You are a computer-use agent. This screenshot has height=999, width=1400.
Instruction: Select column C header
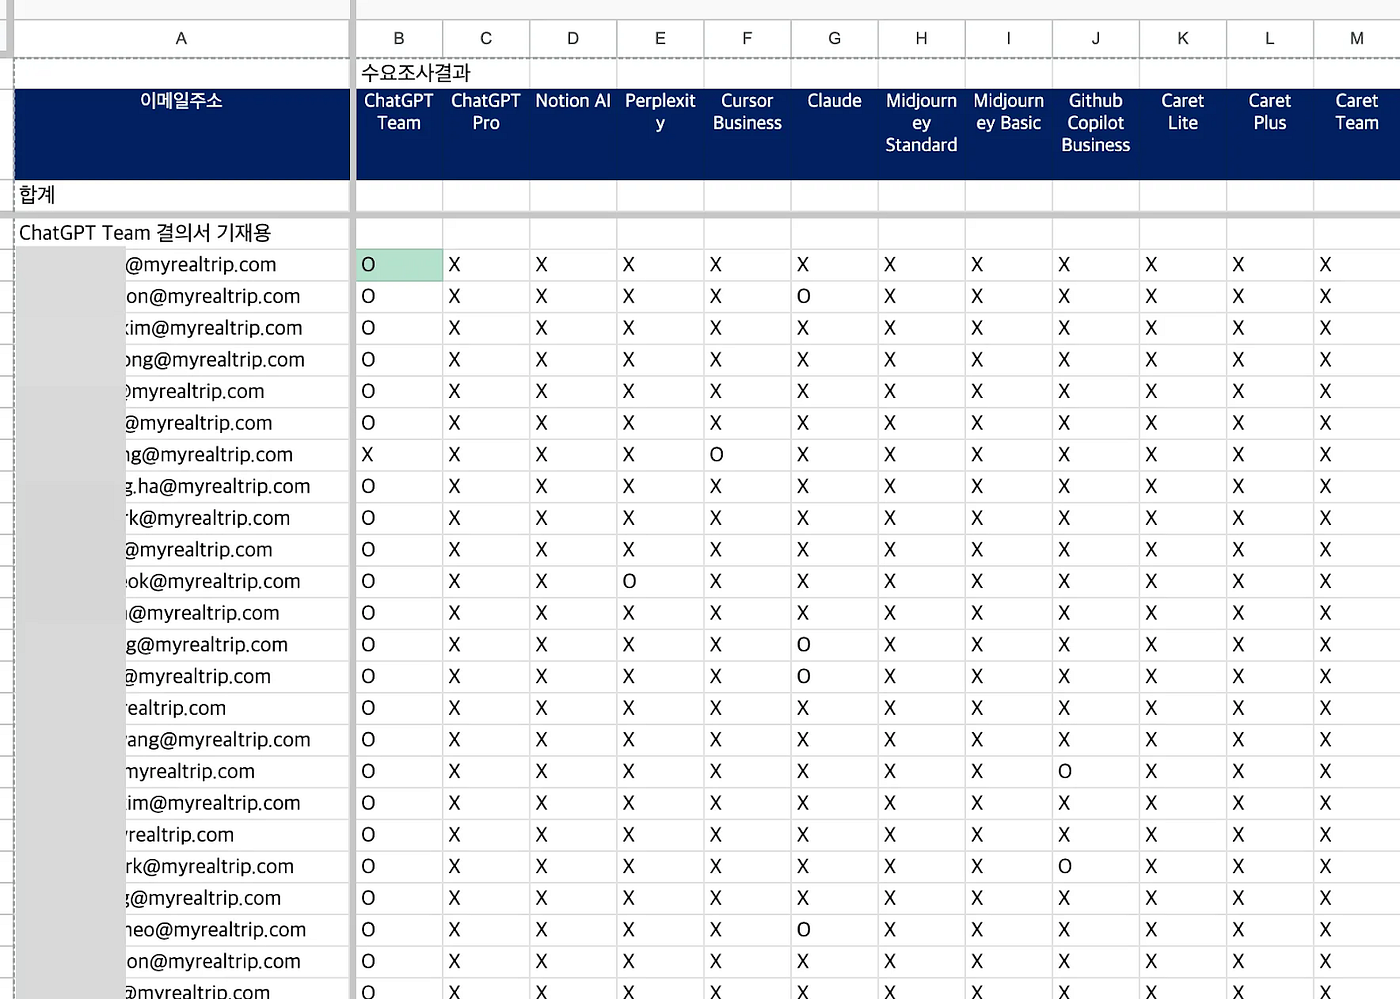coord(486,38)
